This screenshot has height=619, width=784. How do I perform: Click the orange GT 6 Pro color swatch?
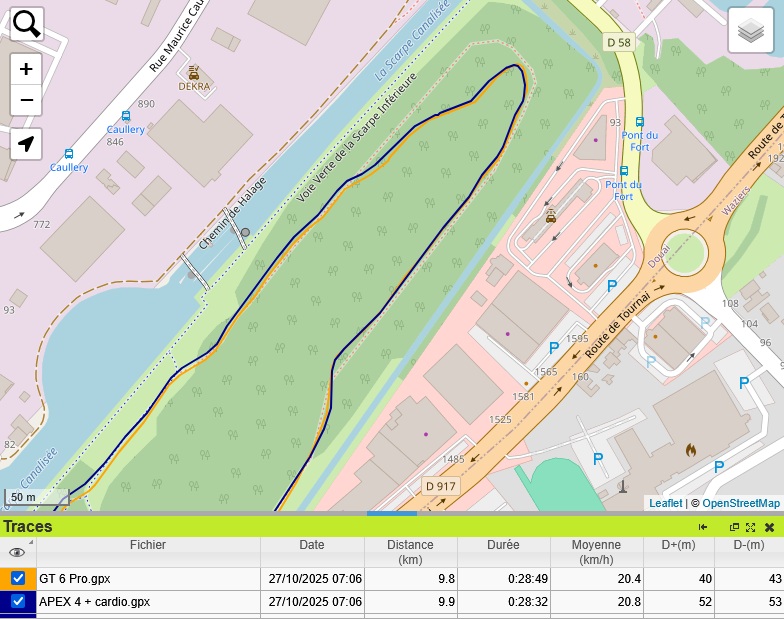pos(5,579)
